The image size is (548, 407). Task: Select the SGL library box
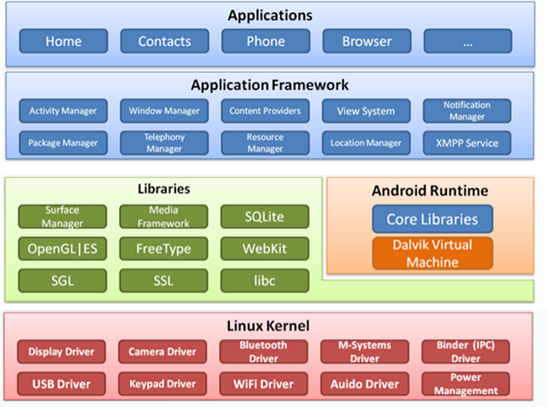63,281
